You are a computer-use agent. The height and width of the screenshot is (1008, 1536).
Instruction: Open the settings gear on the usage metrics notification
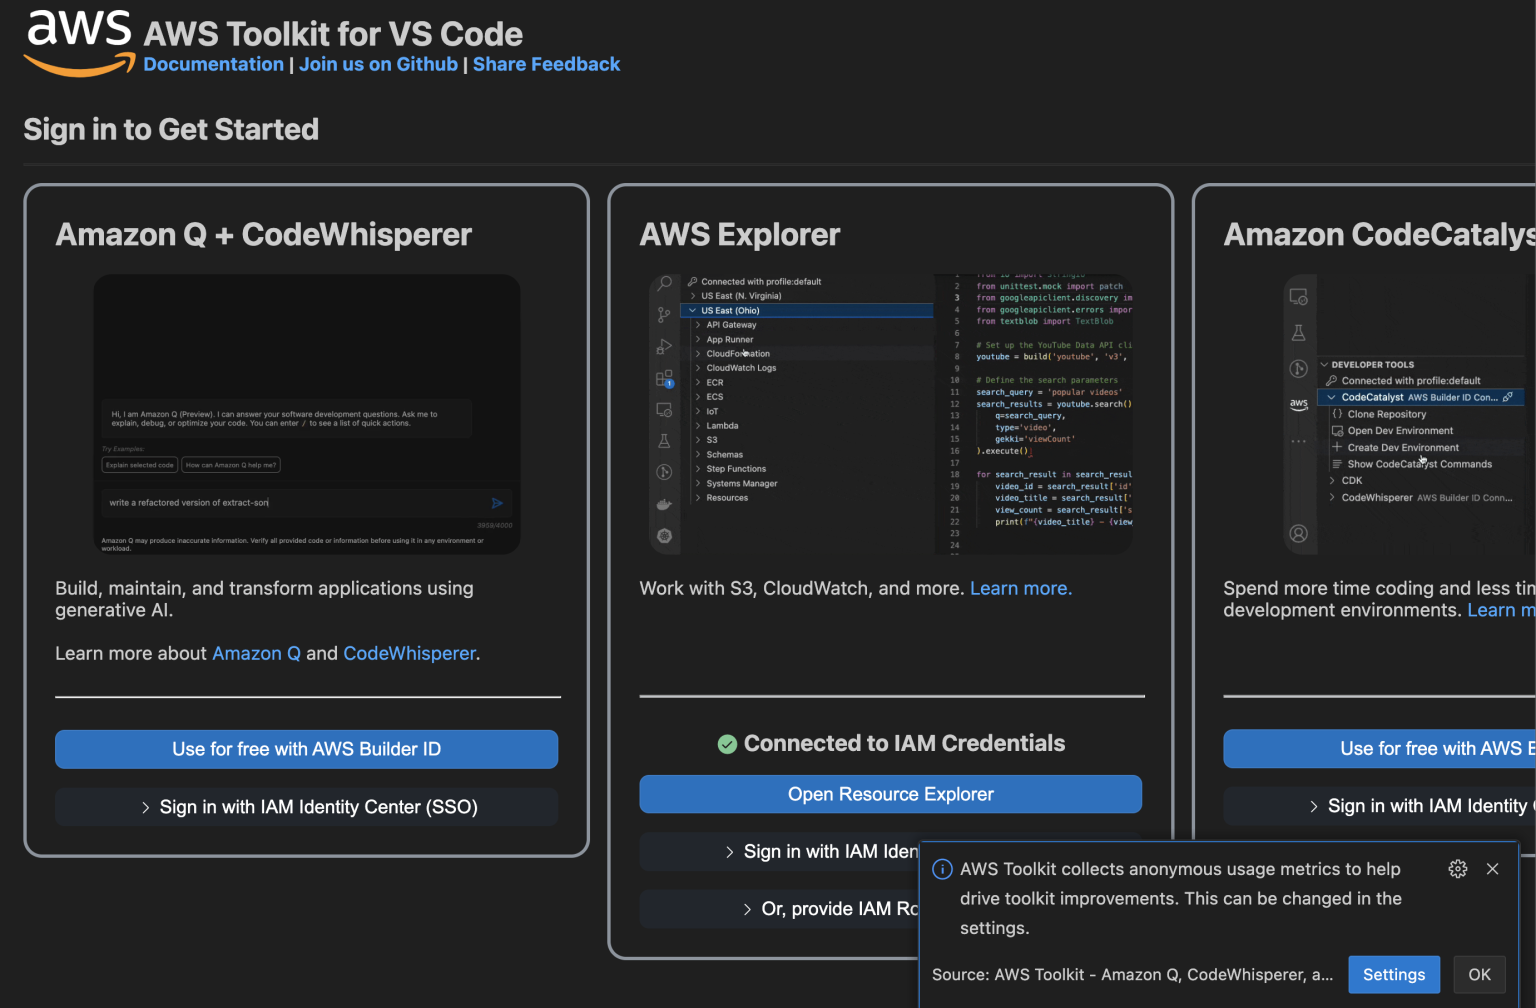[1457, 869]
